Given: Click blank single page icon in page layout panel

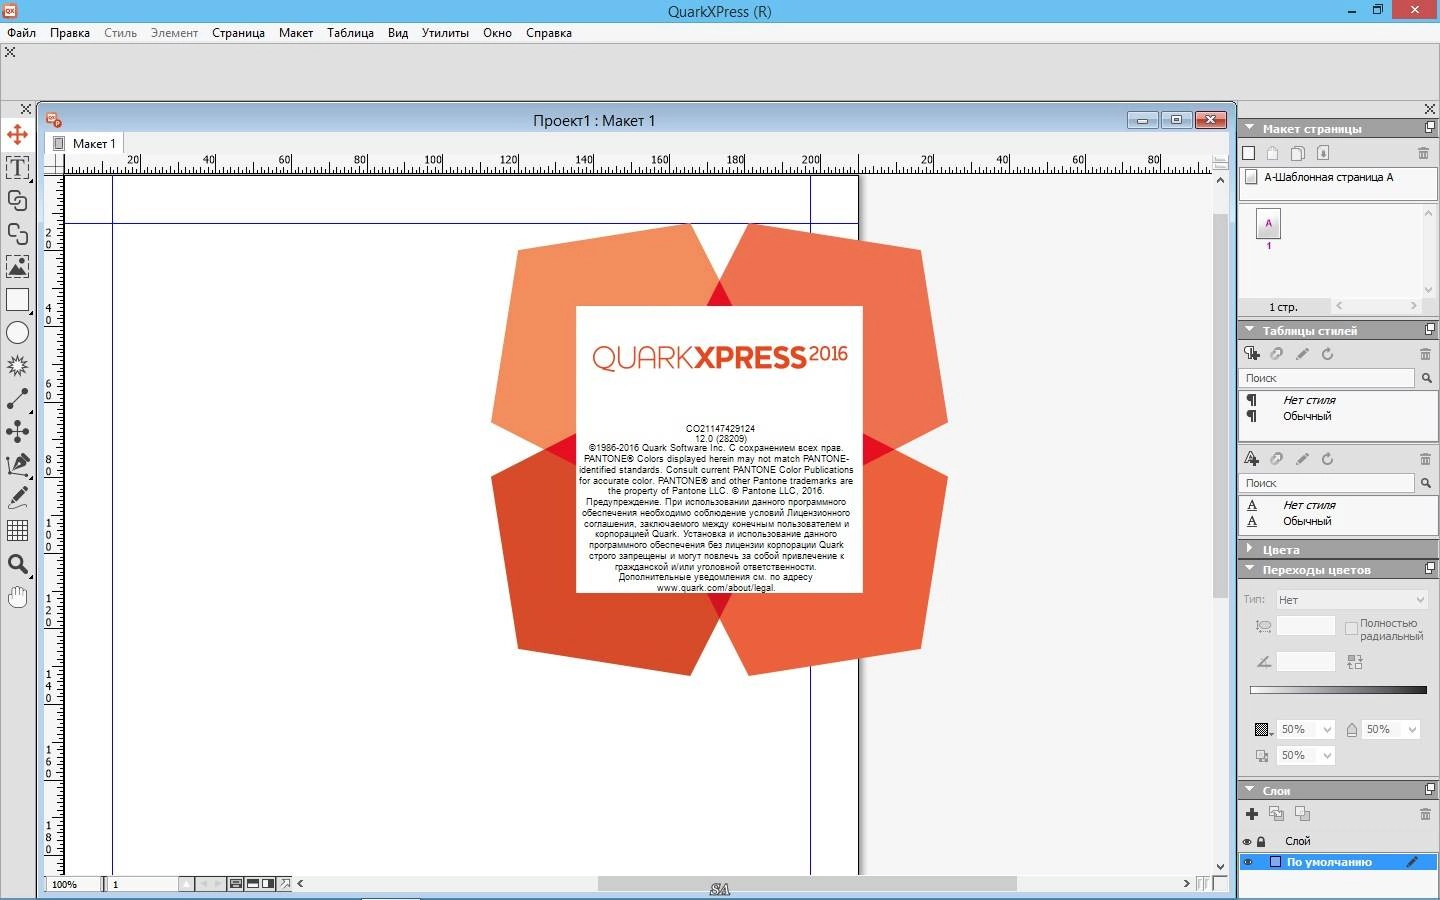Looking at the screenshot, I should 1248,153.
